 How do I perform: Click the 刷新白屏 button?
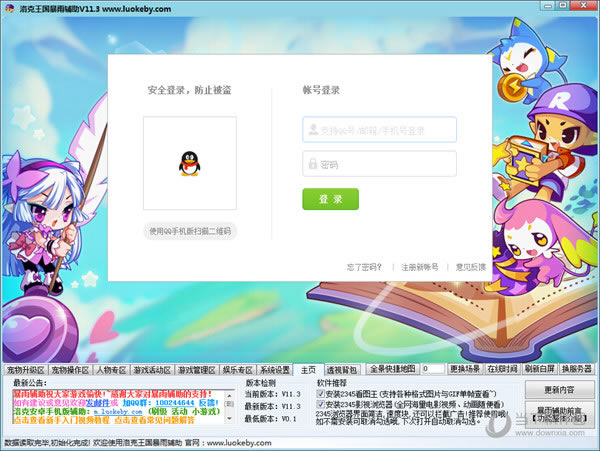tap(539, 369)
